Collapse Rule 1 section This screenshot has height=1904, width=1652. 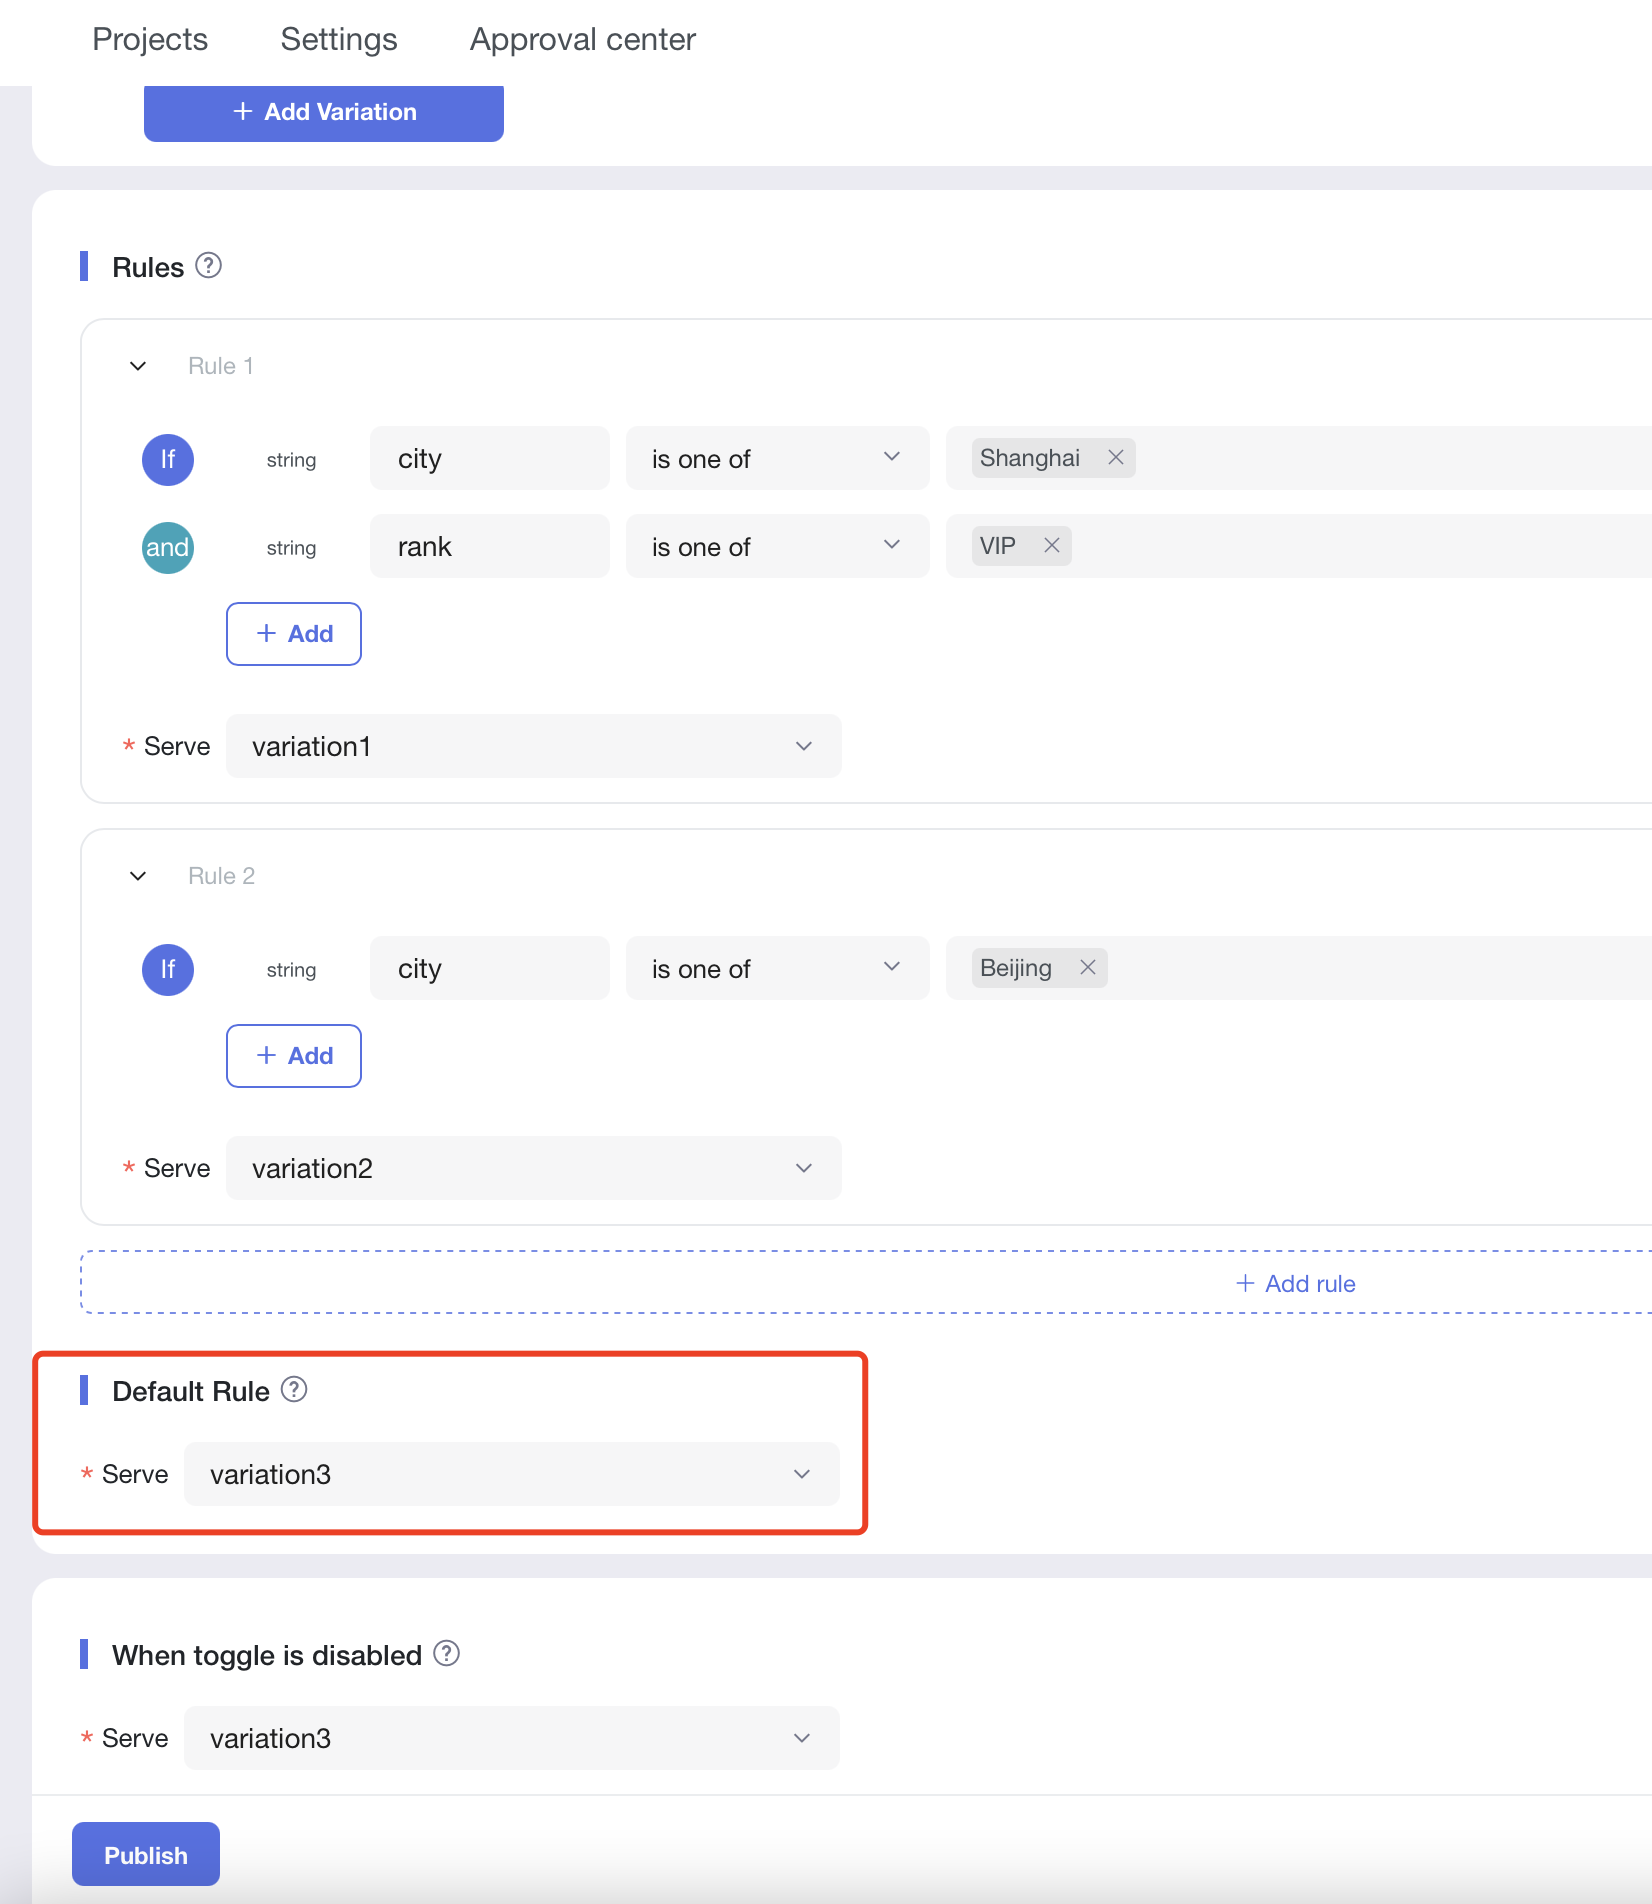coord(138,366)
